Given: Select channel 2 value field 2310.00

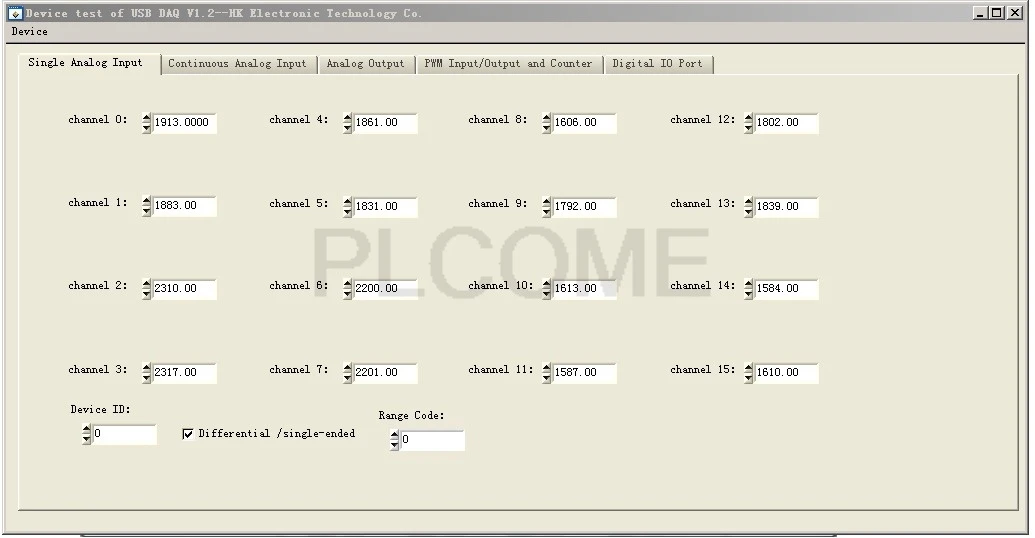Looking at the screenshot, I should 184,288.
